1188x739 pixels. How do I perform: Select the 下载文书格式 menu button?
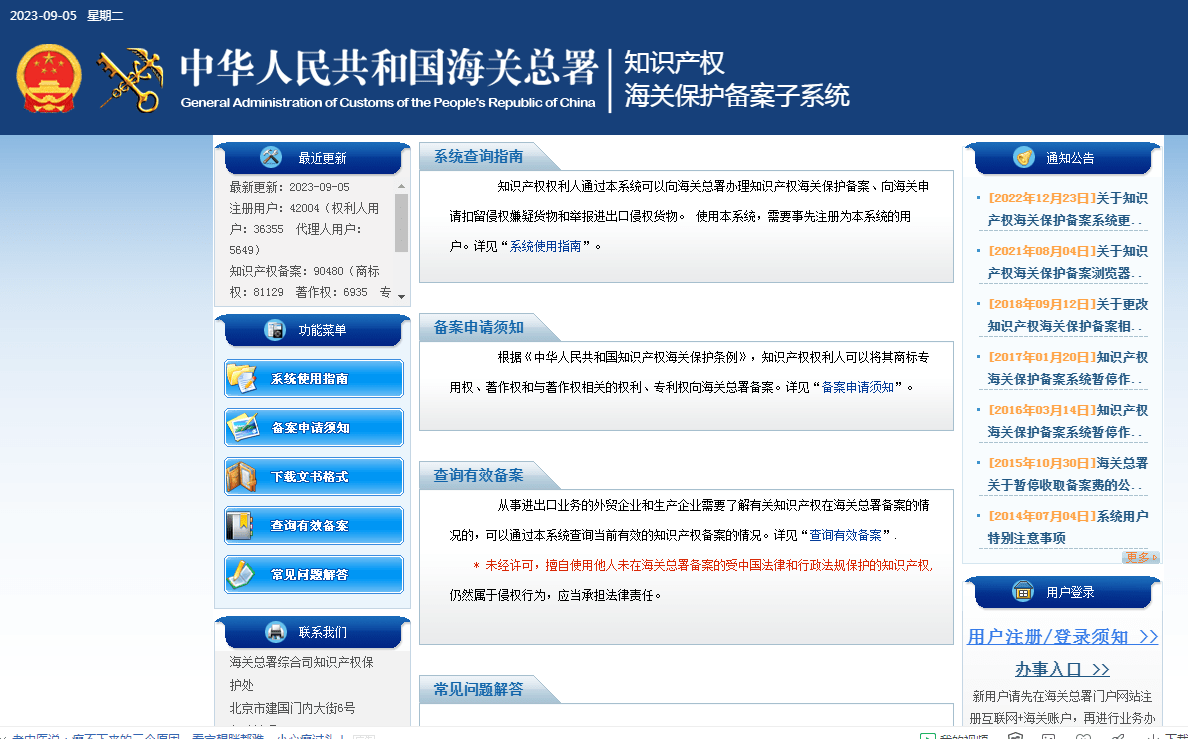tap(314, 477)
